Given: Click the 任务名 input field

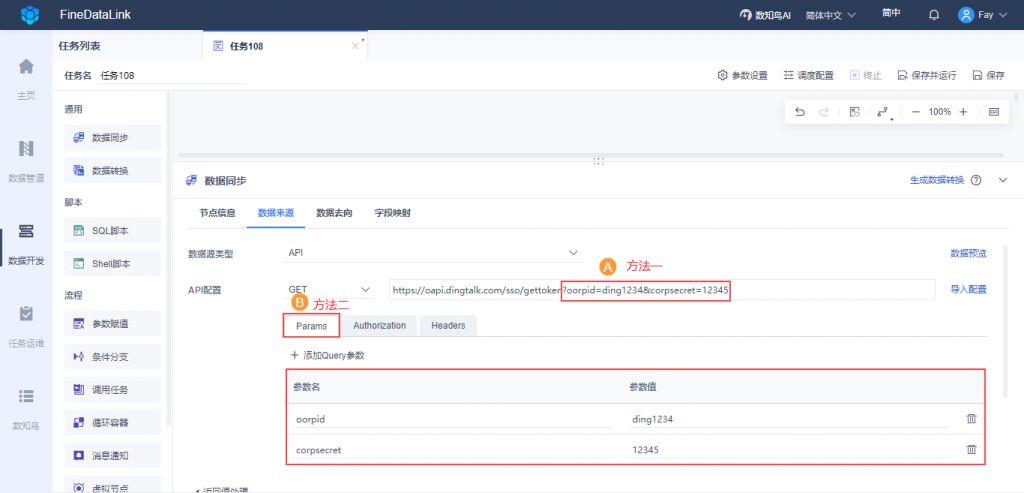Looking at the screenshot, I should (172, 76).
